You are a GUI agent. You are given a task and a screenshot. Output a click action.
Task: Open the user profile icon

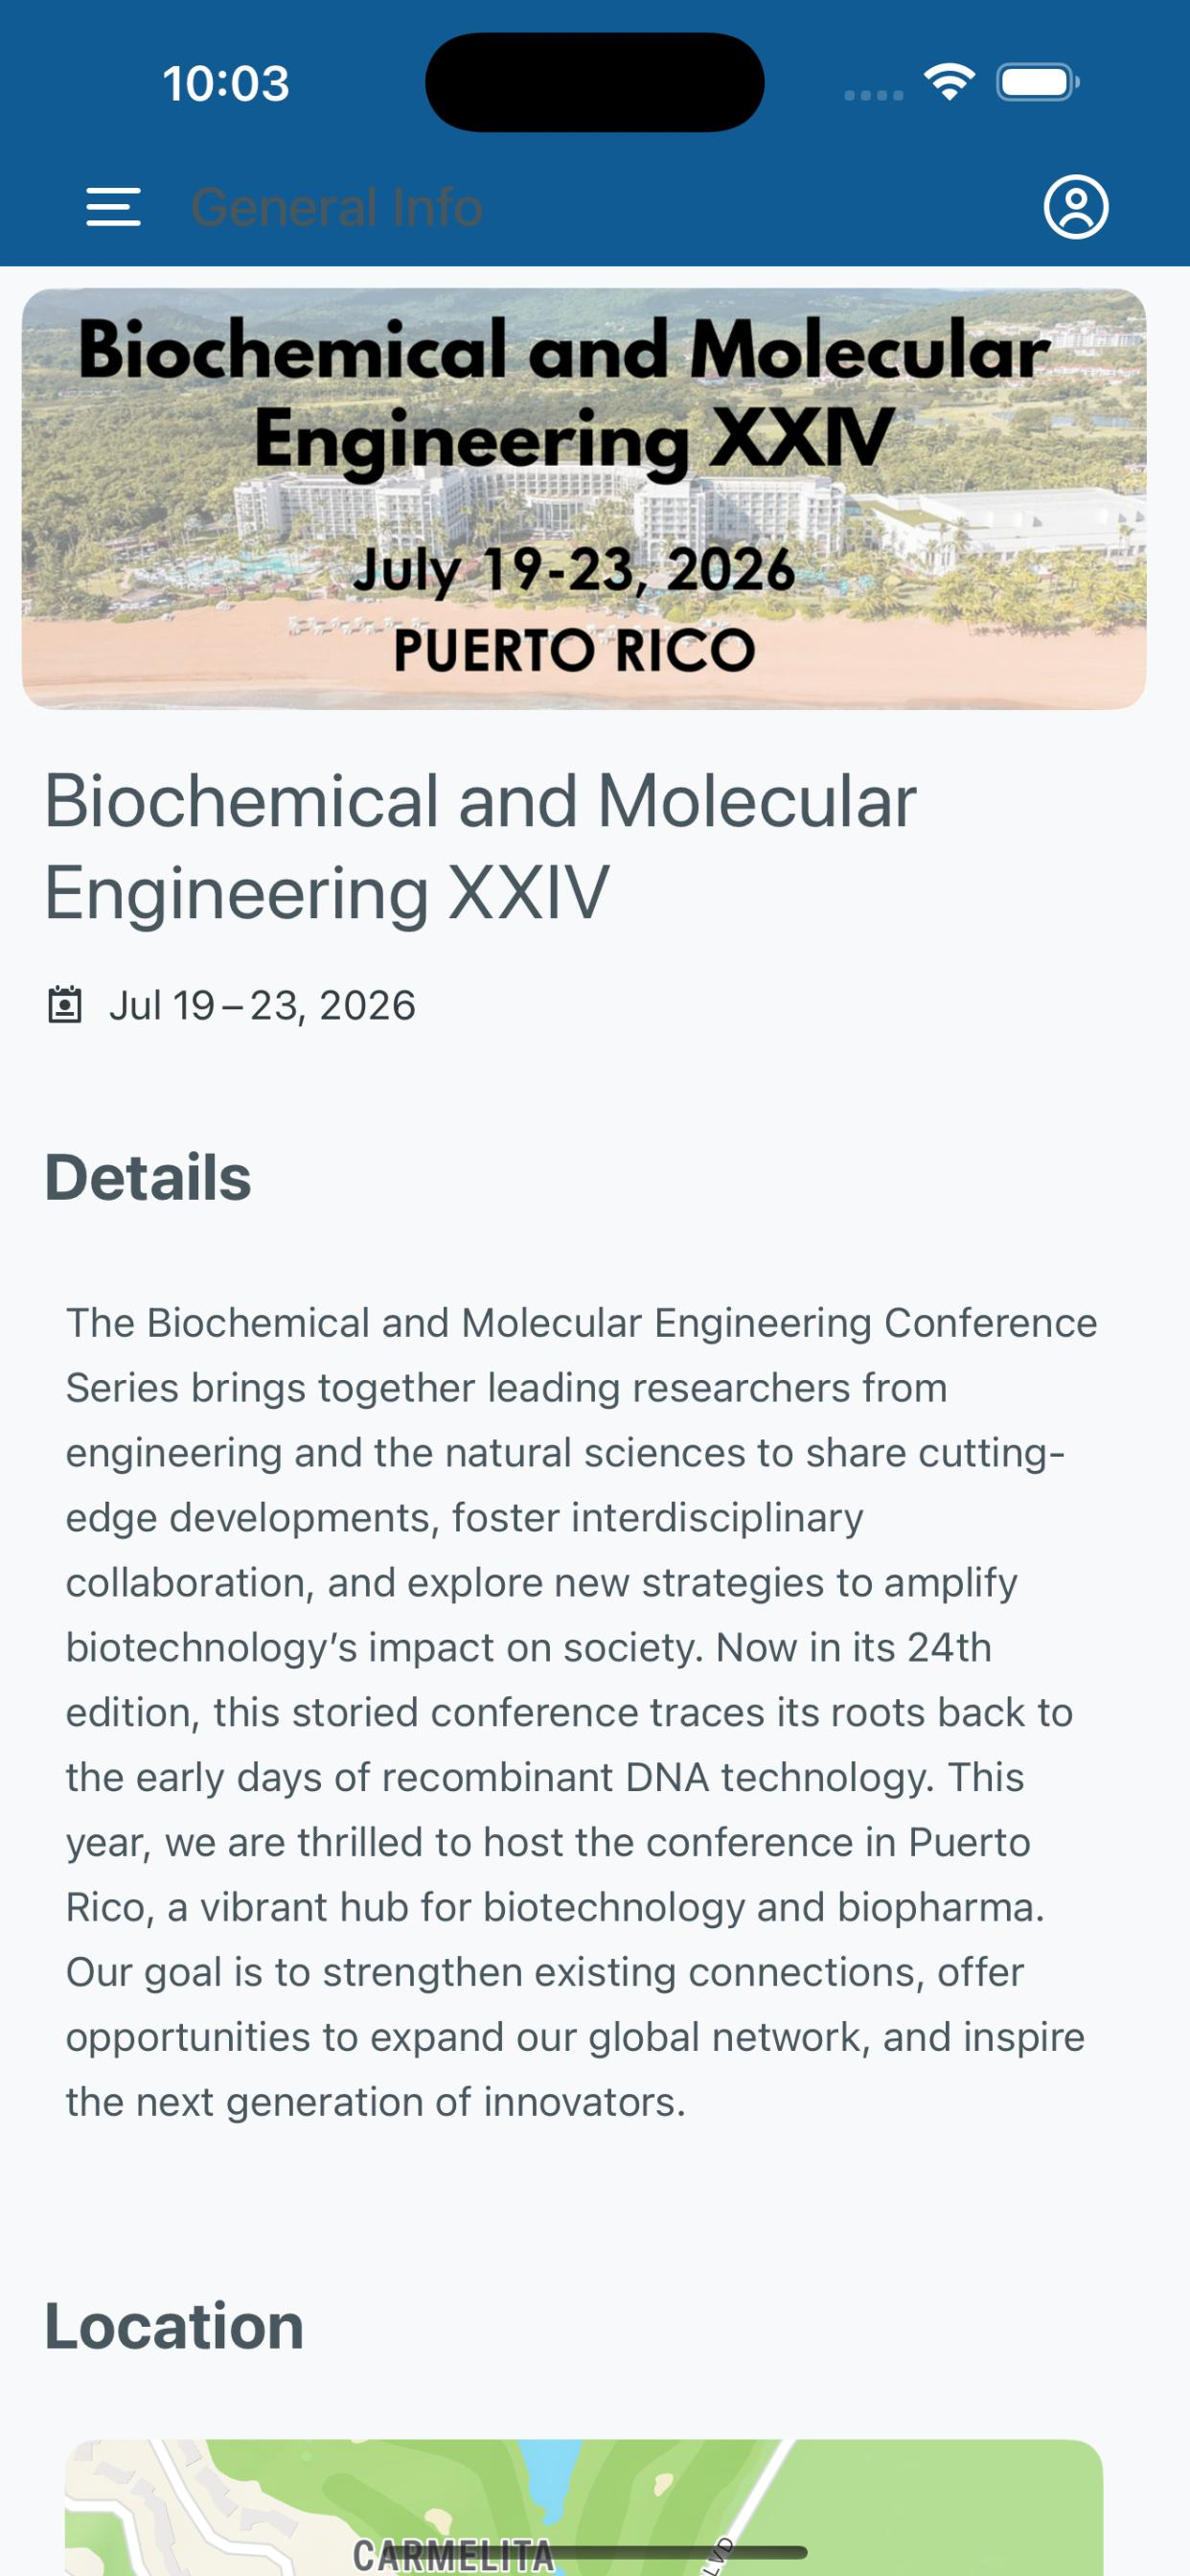(1076, 207)
